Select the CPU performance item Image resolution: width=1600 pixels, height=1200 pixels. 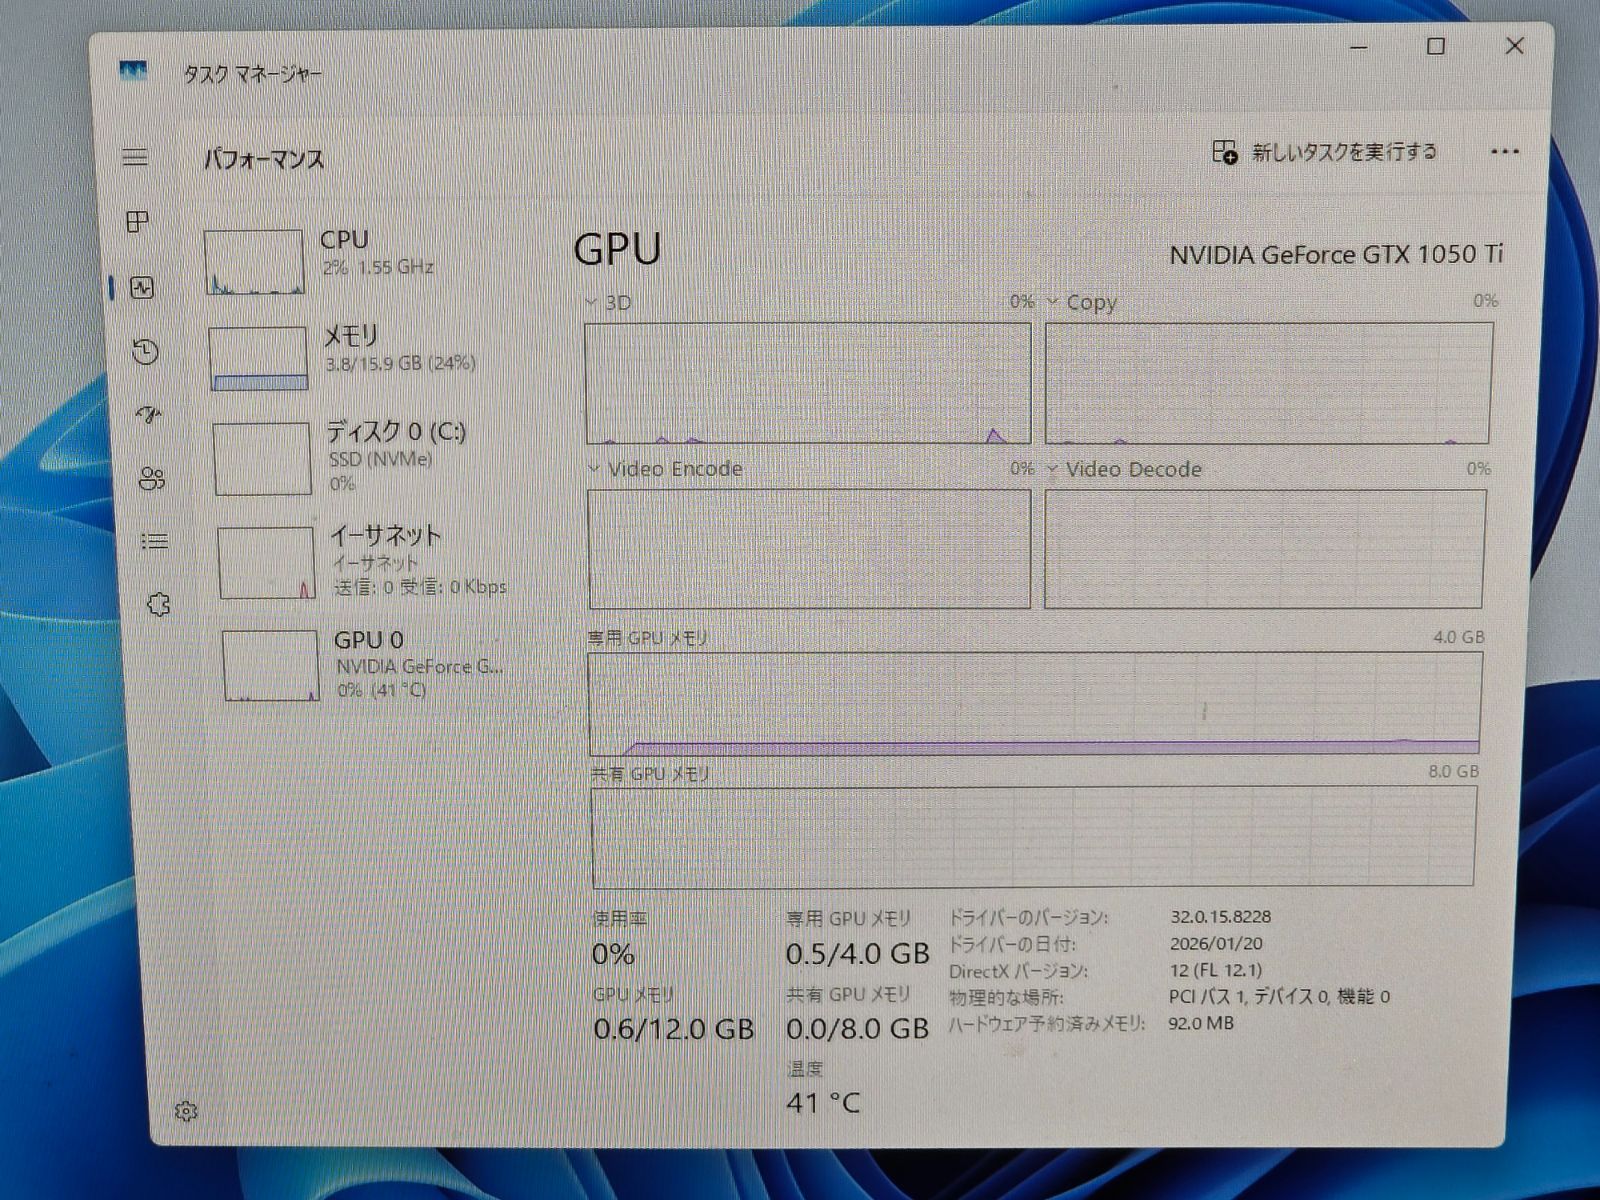(375, 260)
